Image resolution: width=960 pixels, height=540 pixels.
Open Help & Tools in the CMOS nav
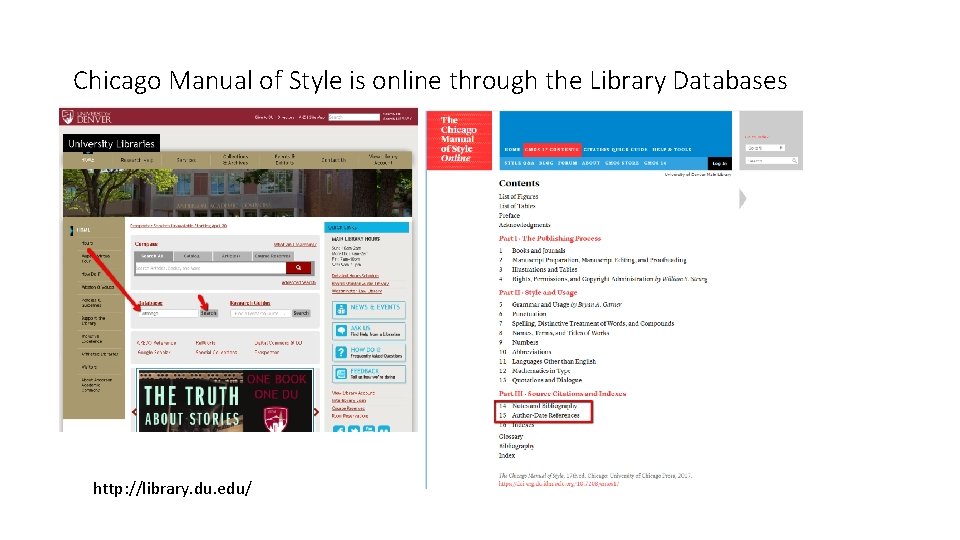tap(672, 149)
